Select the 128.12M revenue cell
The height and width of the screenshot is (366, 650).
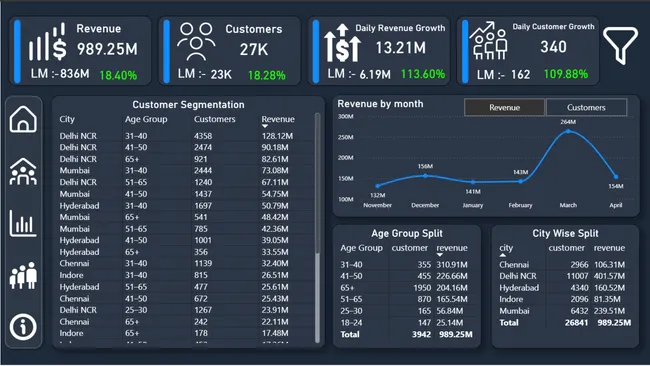coord(277,136)
